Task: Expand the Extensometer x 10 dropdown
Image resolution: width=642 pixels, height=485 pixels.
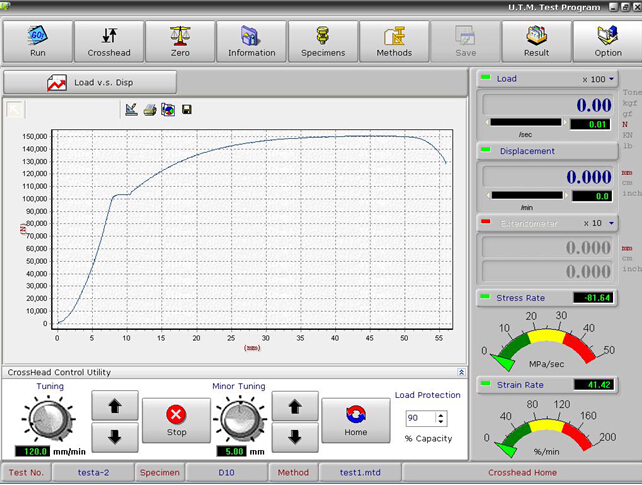Action: 610,223
